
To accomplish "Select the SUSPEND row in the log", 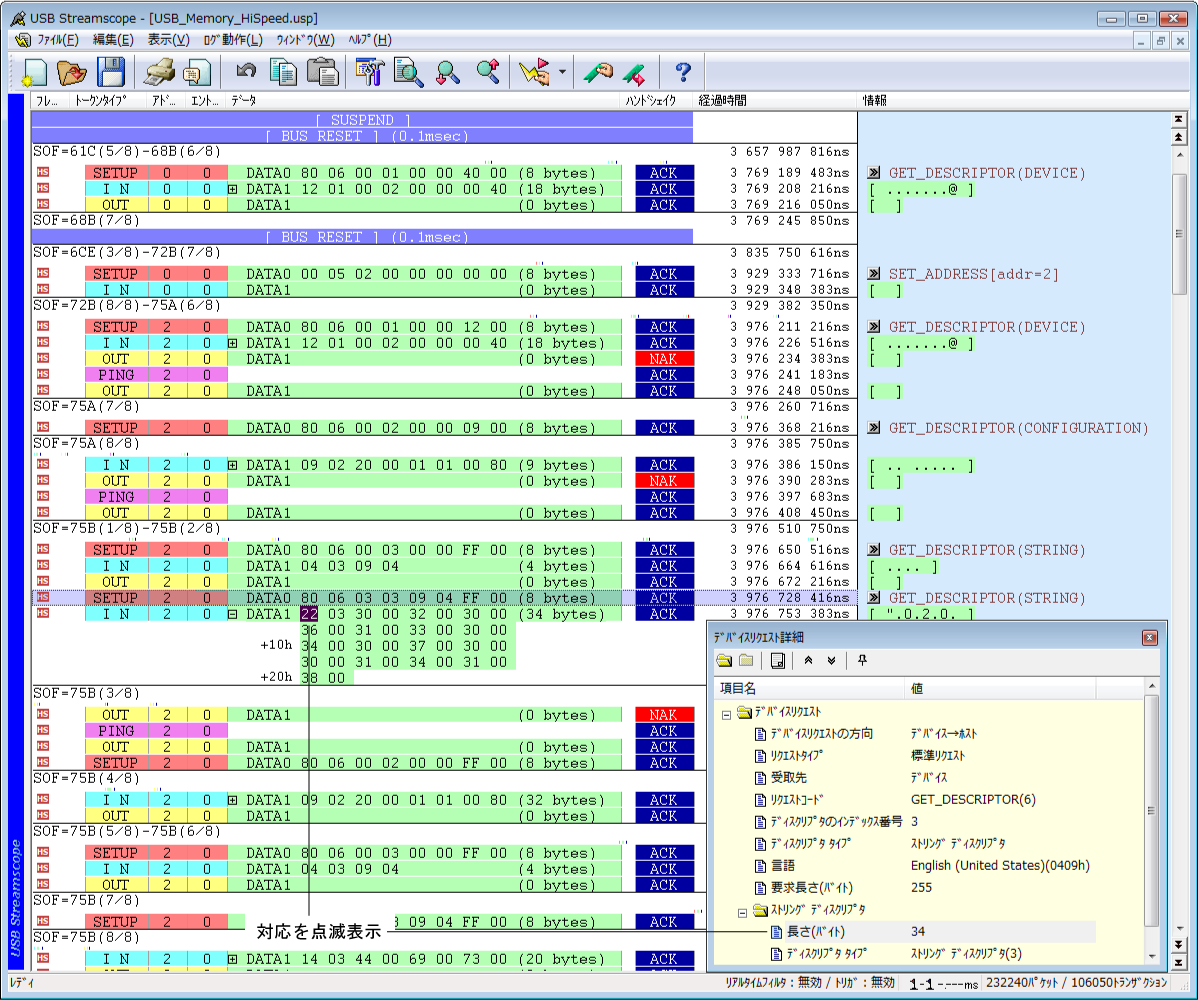I will click(x=362, y=120).
